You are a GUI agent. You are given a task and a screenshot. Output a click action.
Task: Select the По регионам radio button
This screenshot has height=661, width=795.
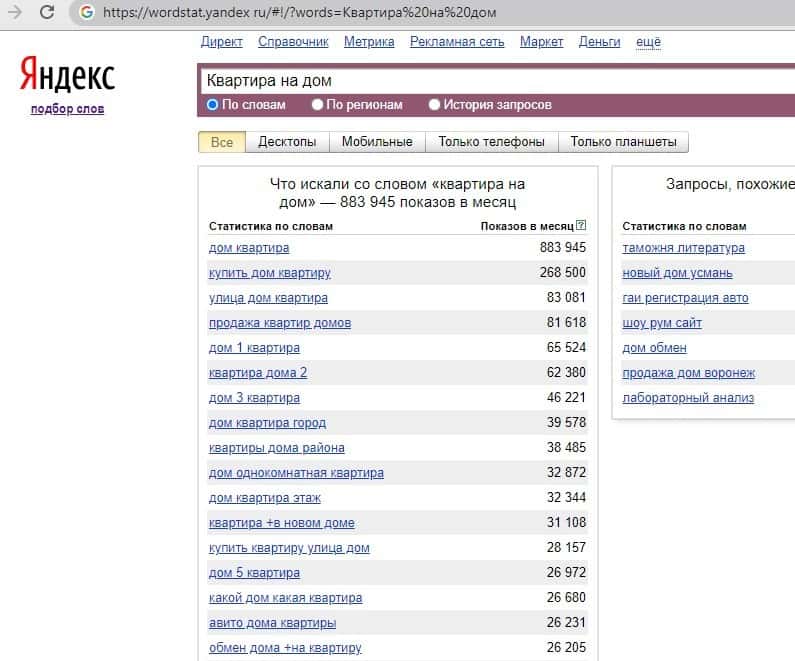pos(317,104)
